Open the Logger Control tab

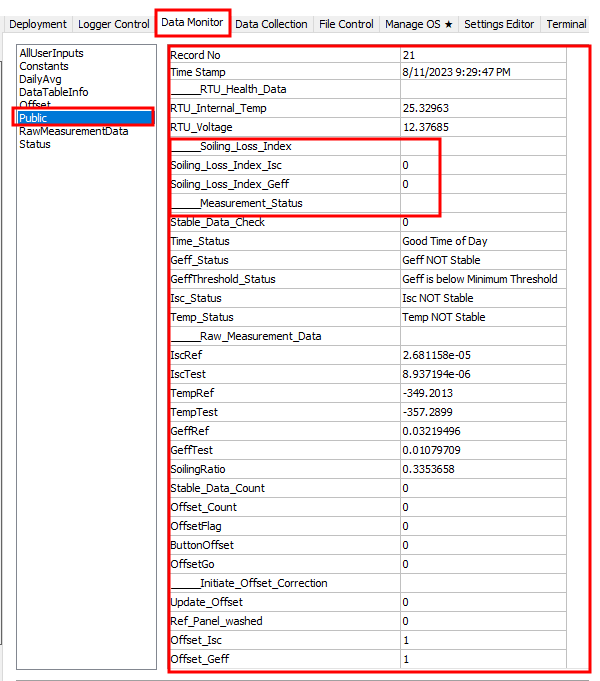click(x=113, y=24)
